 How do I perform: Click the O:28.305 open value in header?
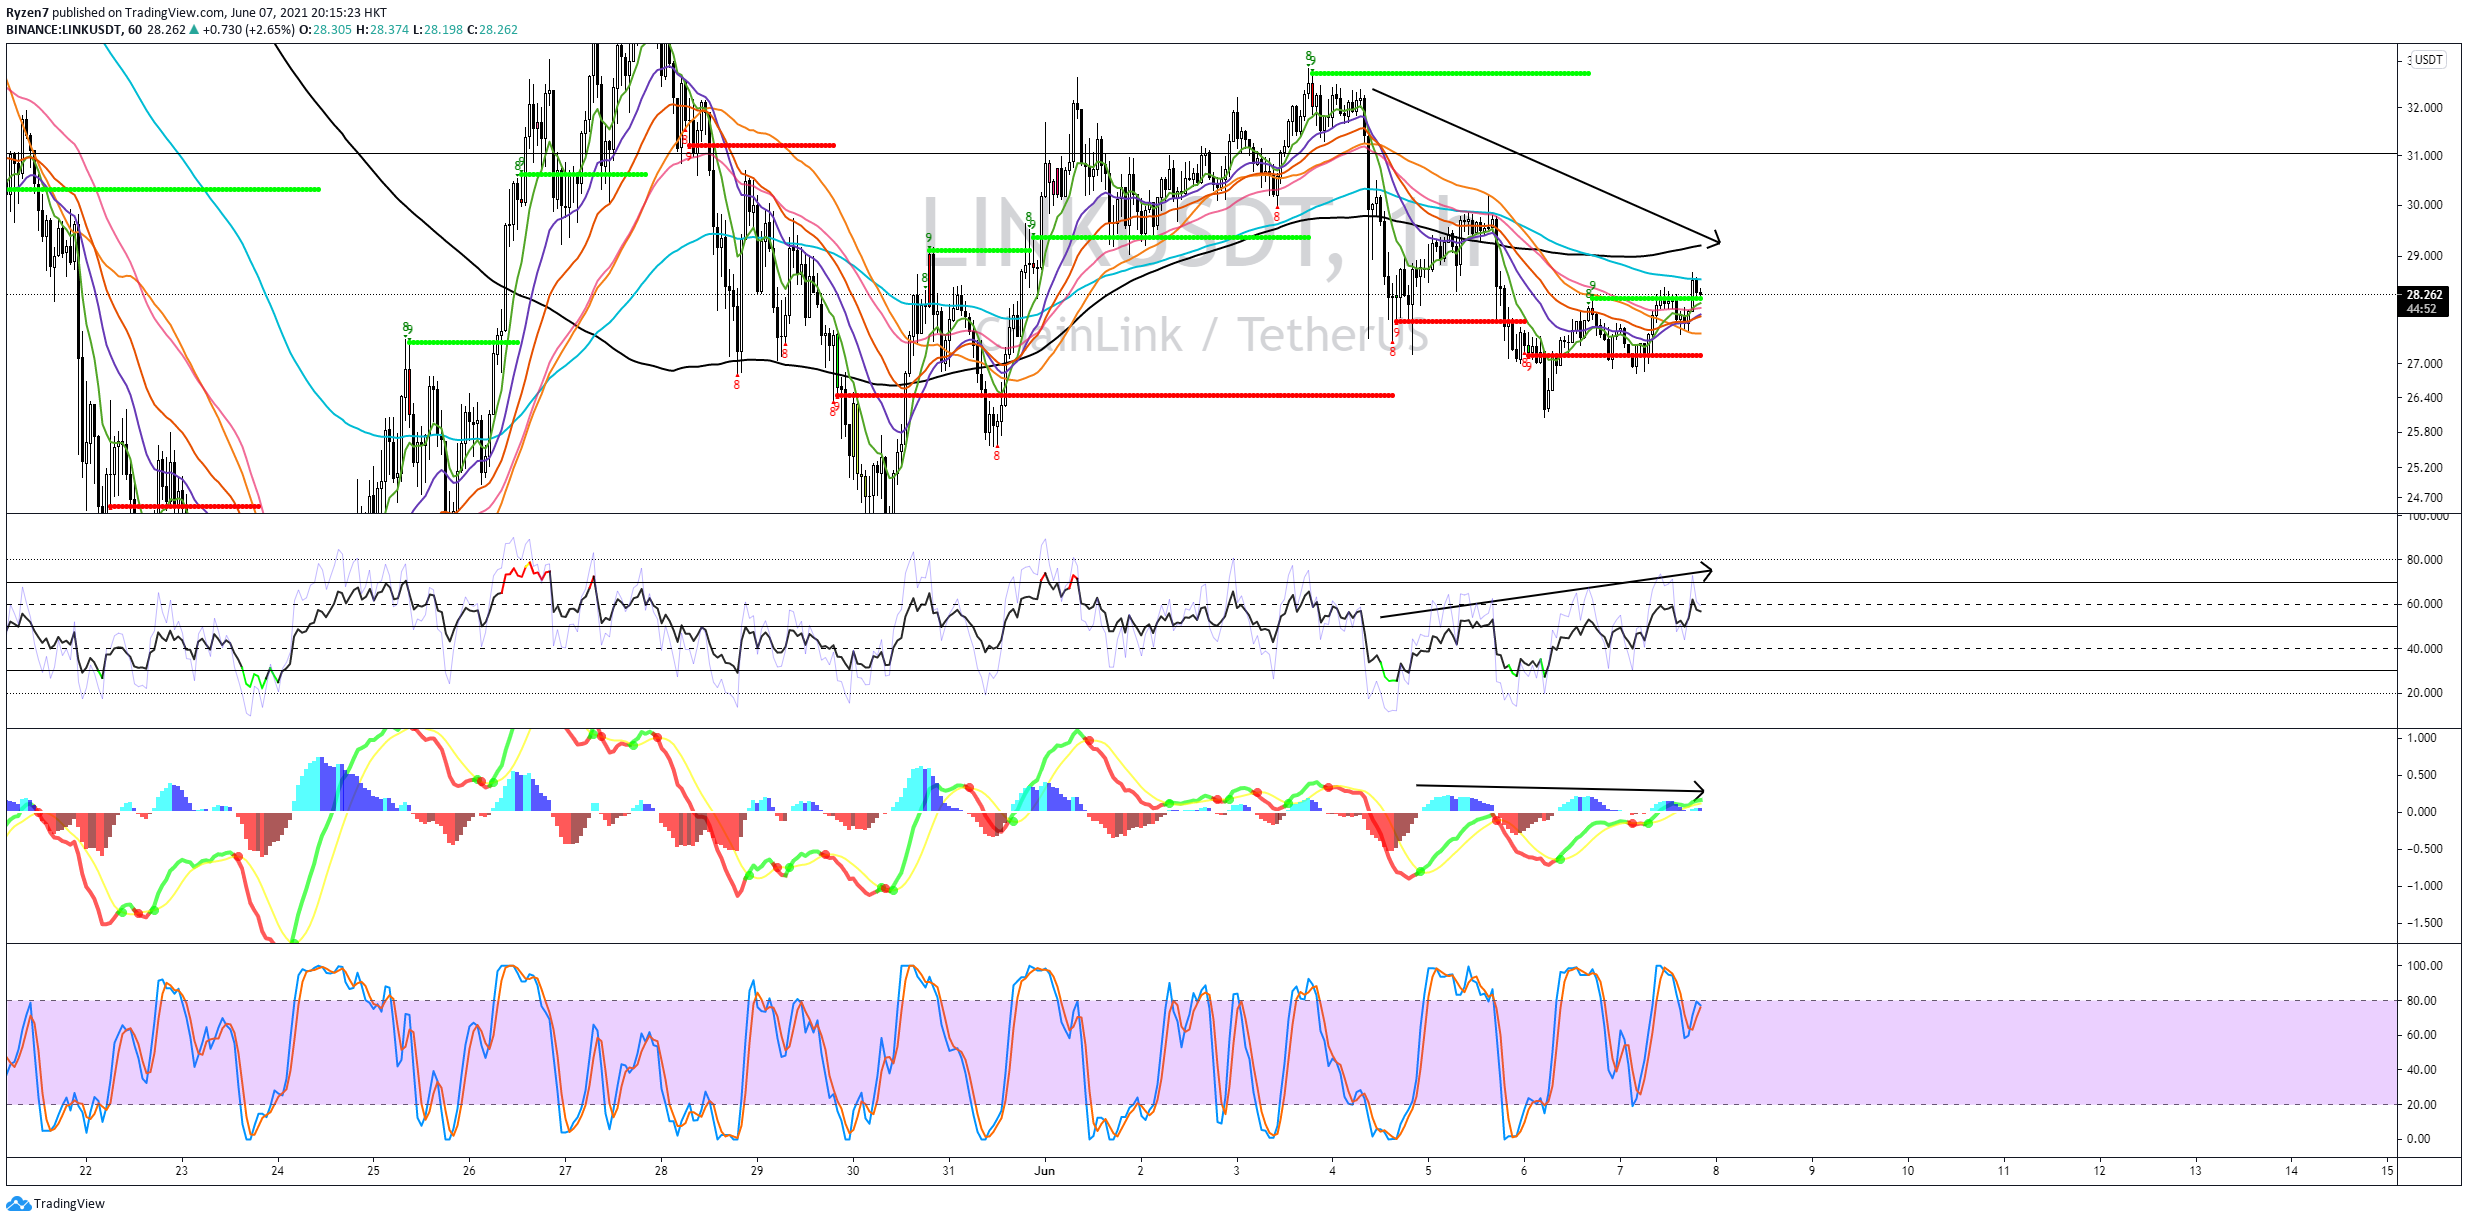pyautogui.click(x=325, y=30)
